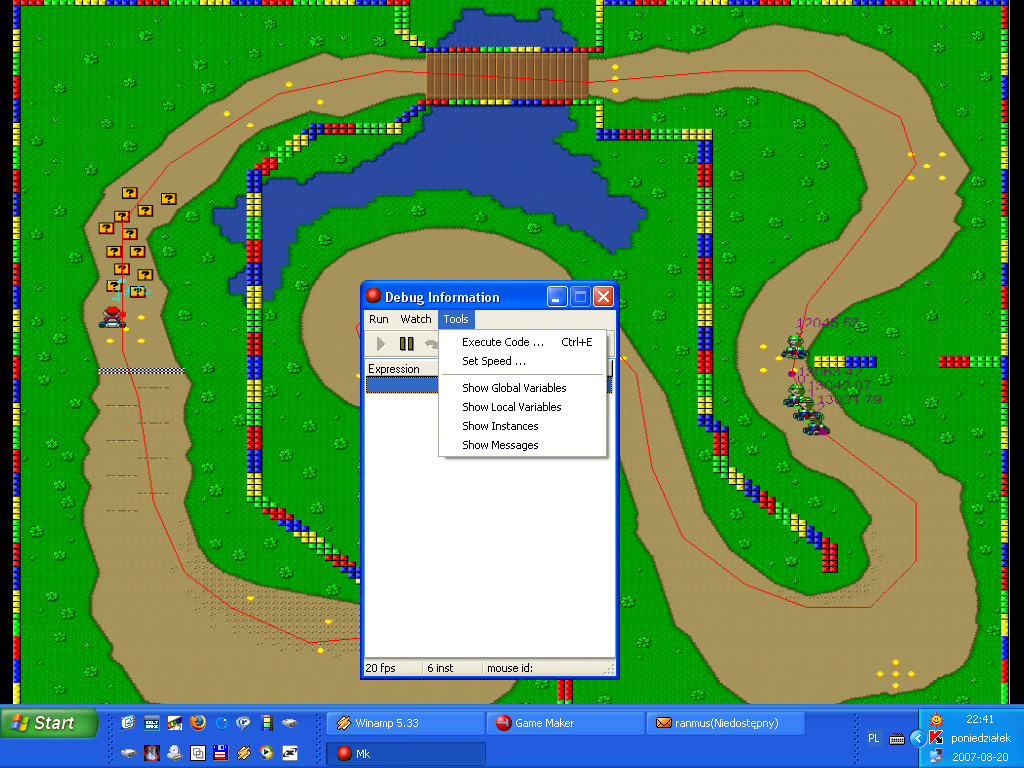This screenshot has height=768, width=1024.
Task: Click Show Global Variables
Action: (514, 388)
